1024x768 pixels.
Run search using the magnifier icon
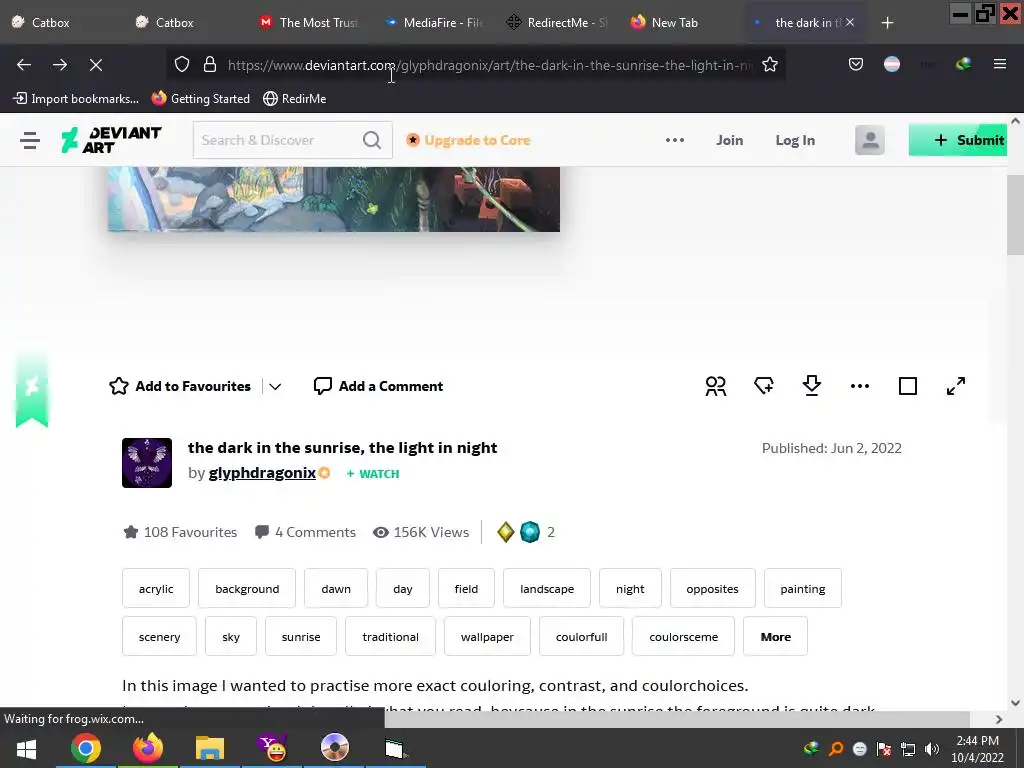point(372,140)
